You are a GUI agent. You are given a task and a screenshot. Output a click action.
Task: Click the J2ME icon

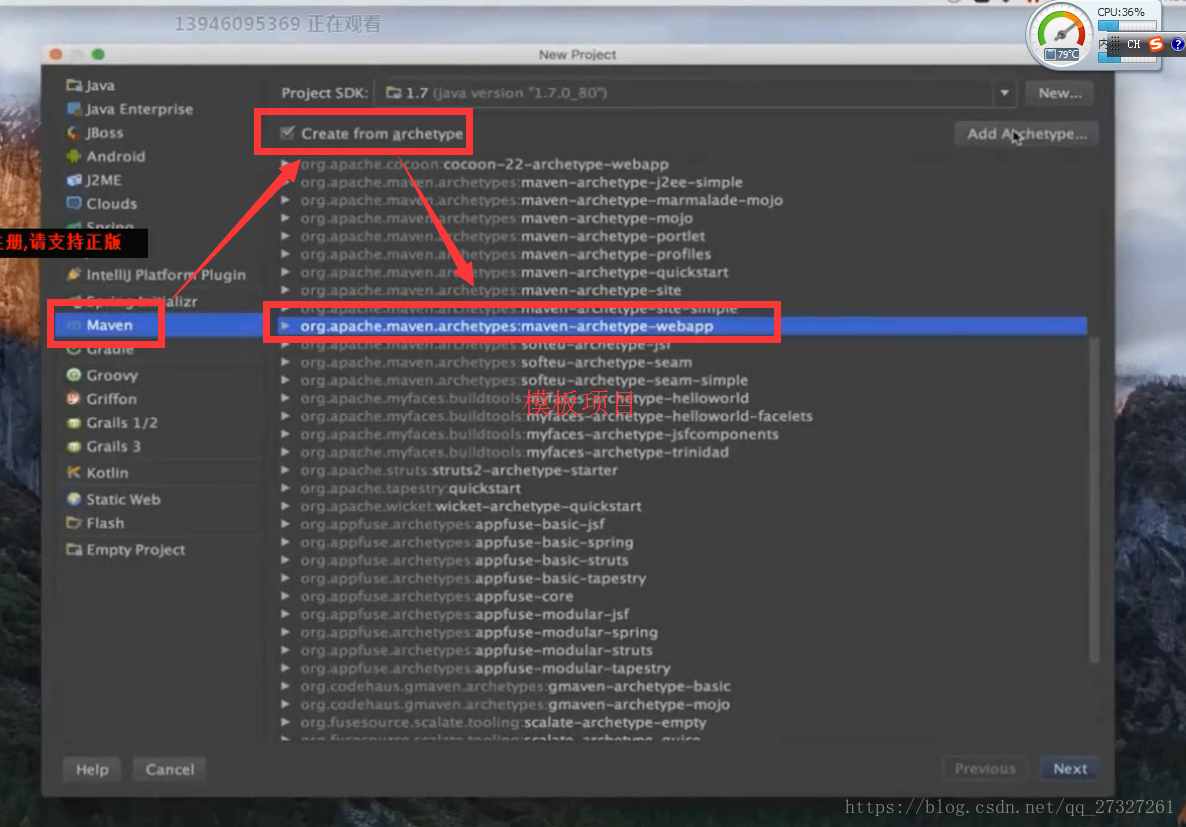[x=74, y=180]
